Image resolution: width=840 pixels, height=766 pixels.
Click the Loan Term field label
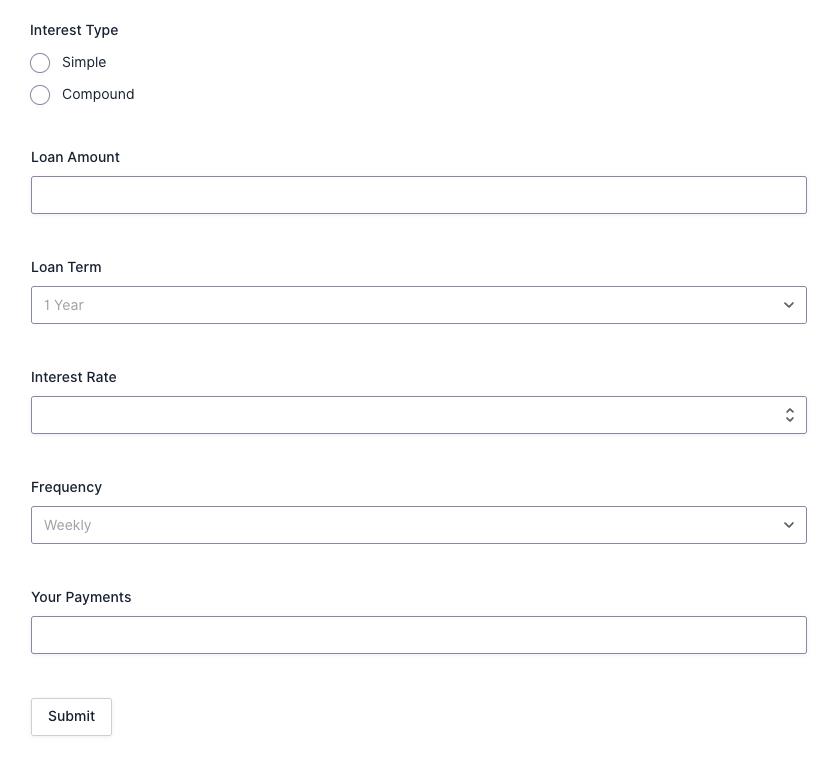(x=66, y=267)
